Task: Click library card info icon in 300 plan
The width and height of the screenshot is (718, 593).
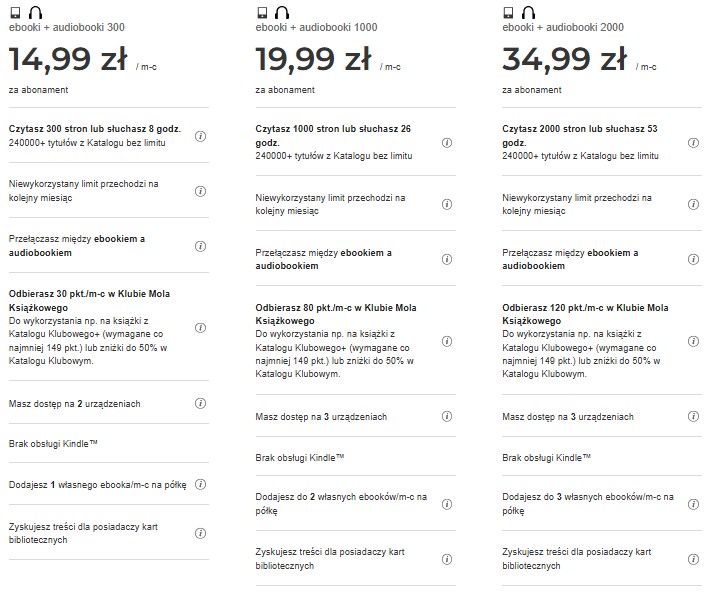Action: [200, 533]
